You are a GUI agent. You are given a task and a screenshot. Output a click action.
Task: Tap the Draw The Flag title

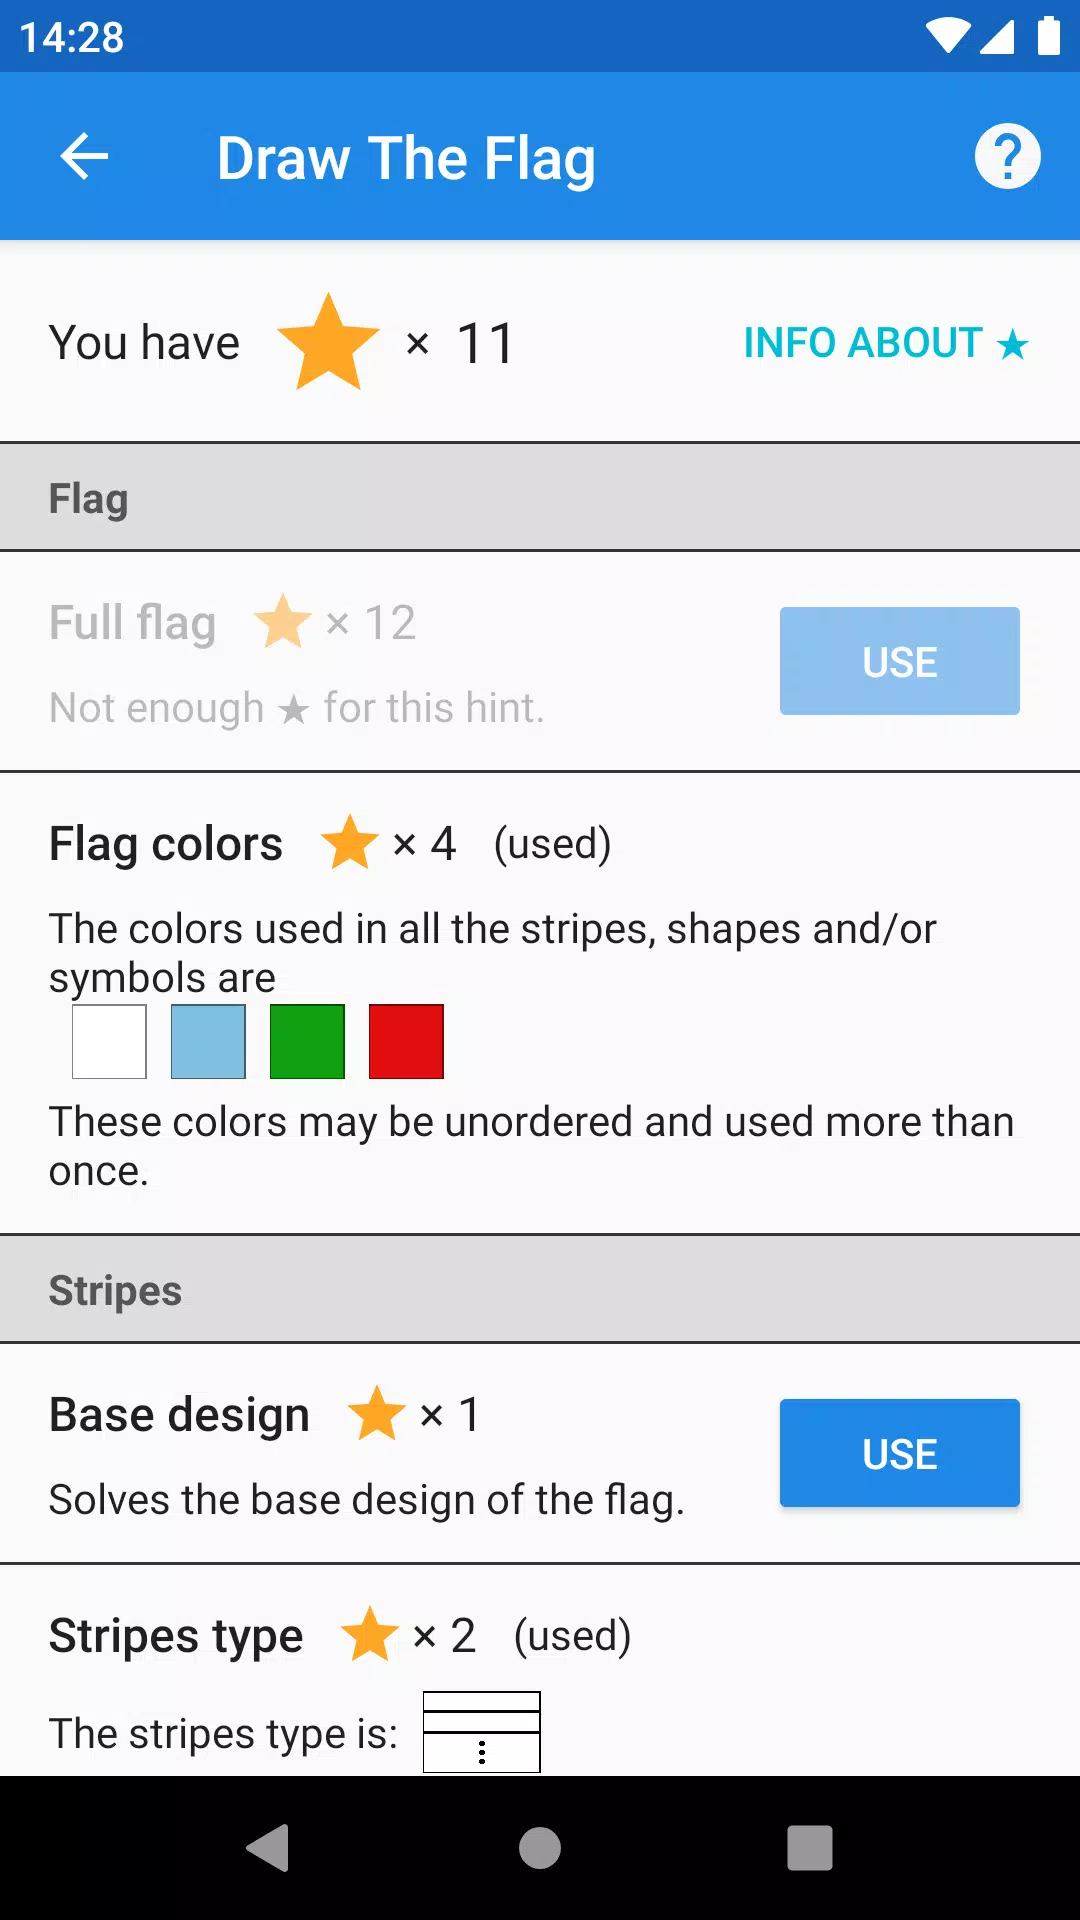click(x=406, y=158)
